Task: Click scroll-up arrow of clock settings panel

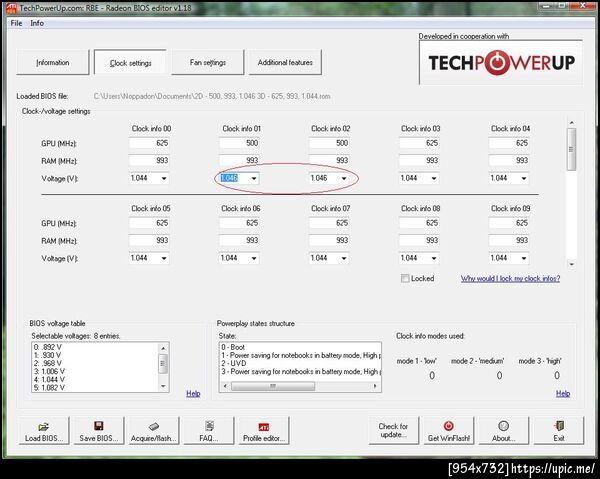Action: point(571,123)
